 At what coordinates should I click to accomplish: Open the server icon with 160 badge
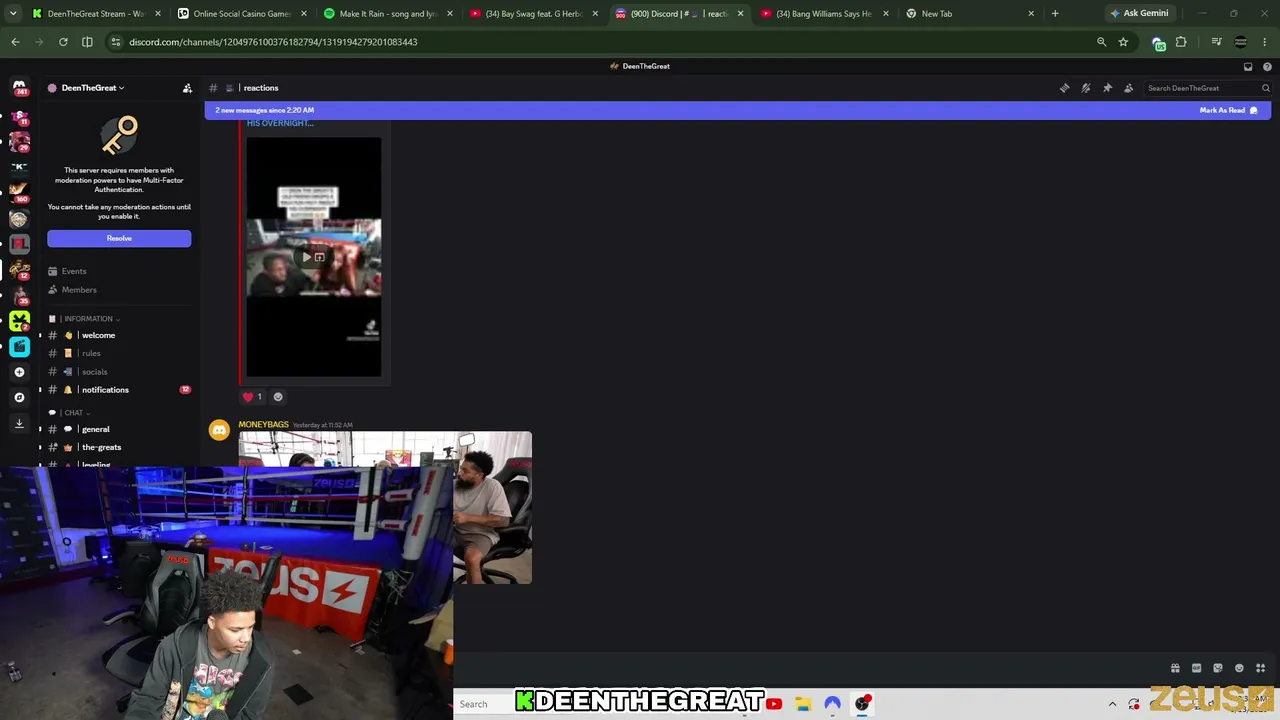coord(19,192)
